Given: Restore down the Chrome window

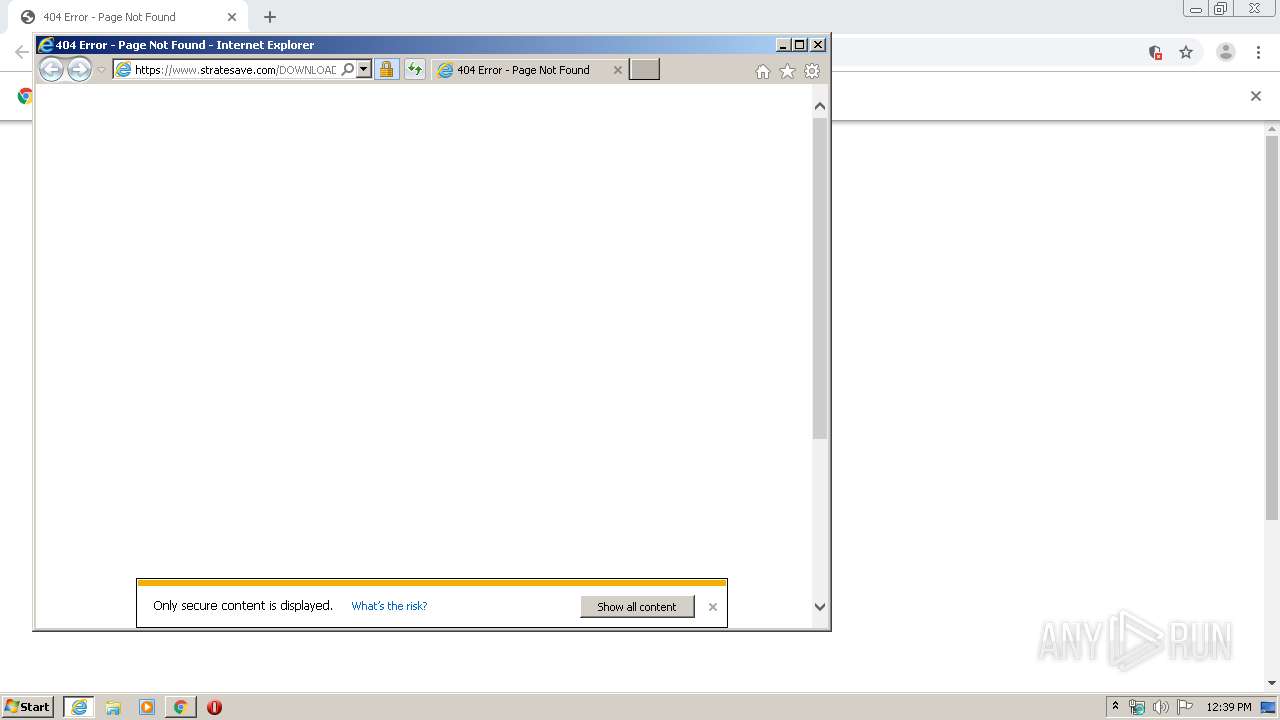Looking at the screenshot, I should pyautogui.click(x=1221, y=9).
